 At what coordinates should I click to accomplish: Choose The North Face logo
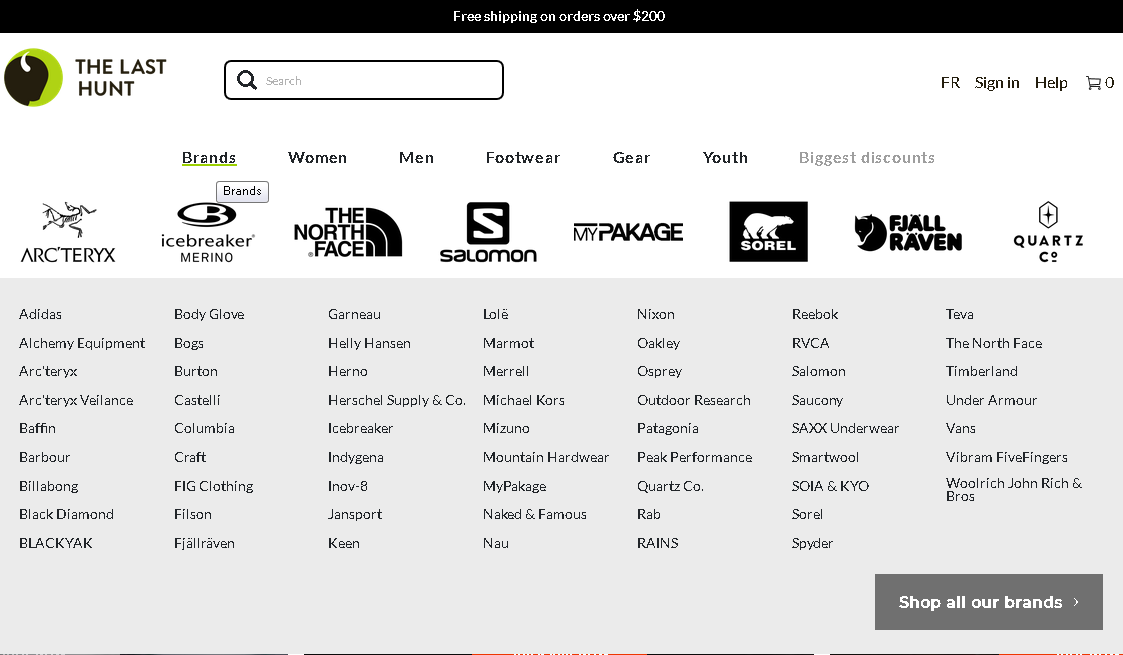(x=347, y=232)
